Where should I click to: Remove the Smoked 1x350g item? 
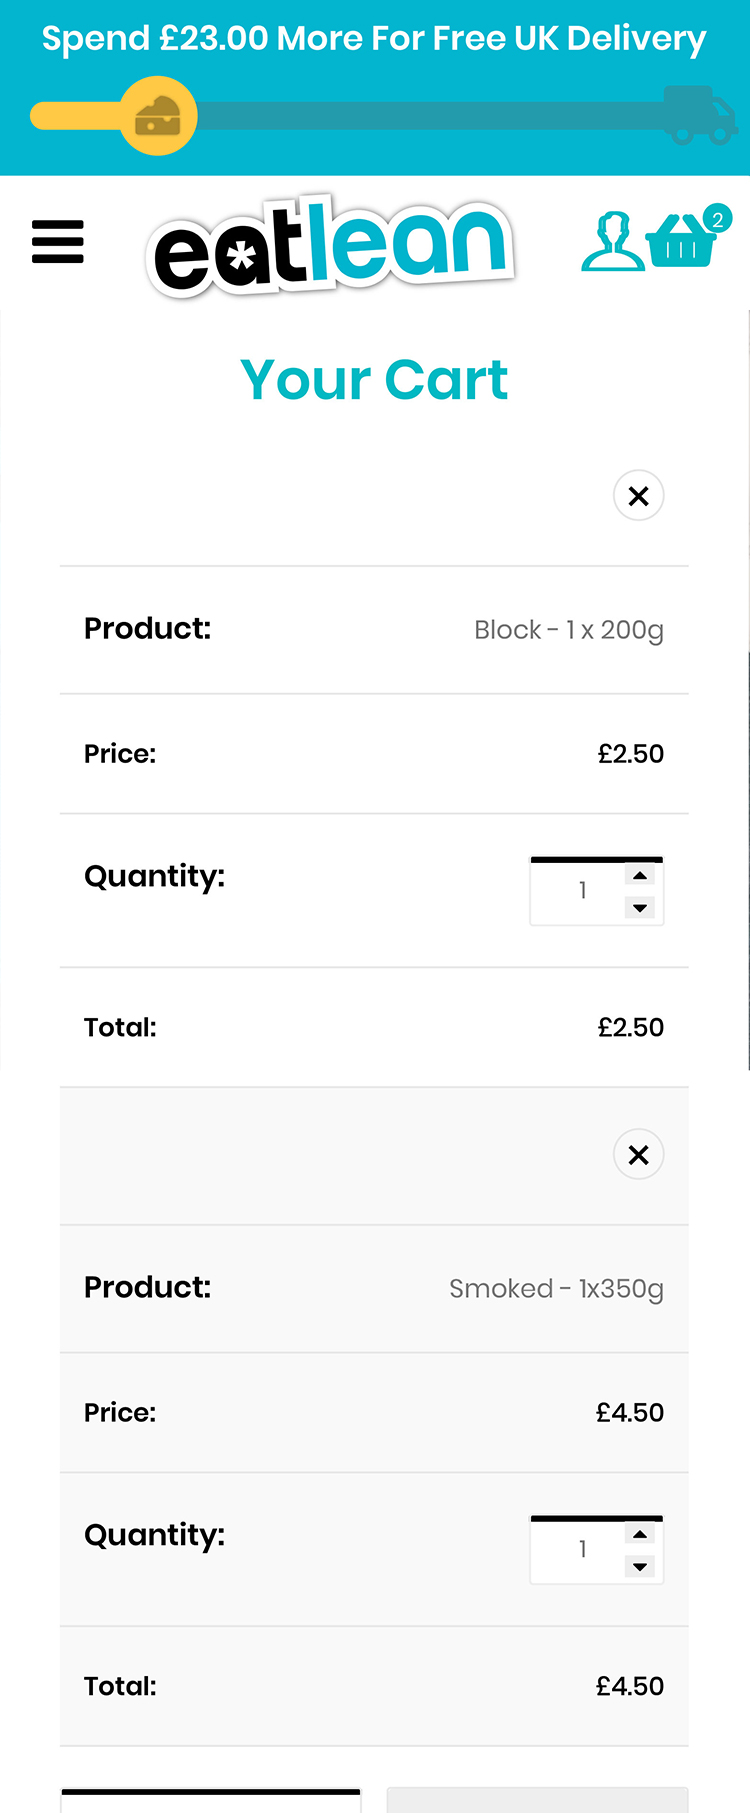coord(638,1155)
